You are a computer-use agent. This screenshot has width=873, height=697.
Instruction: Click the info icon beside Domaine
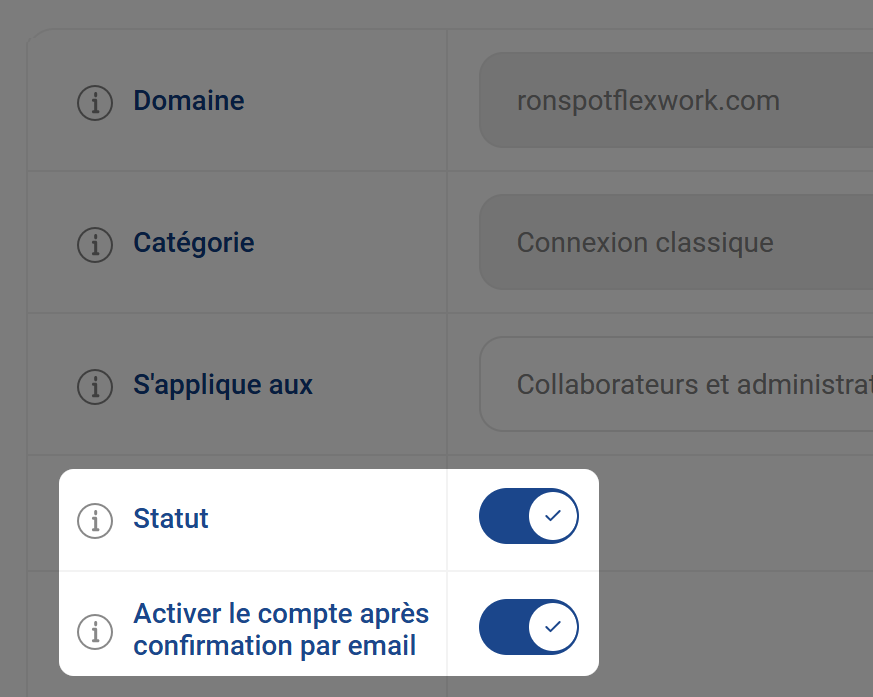tap(95, 103)
